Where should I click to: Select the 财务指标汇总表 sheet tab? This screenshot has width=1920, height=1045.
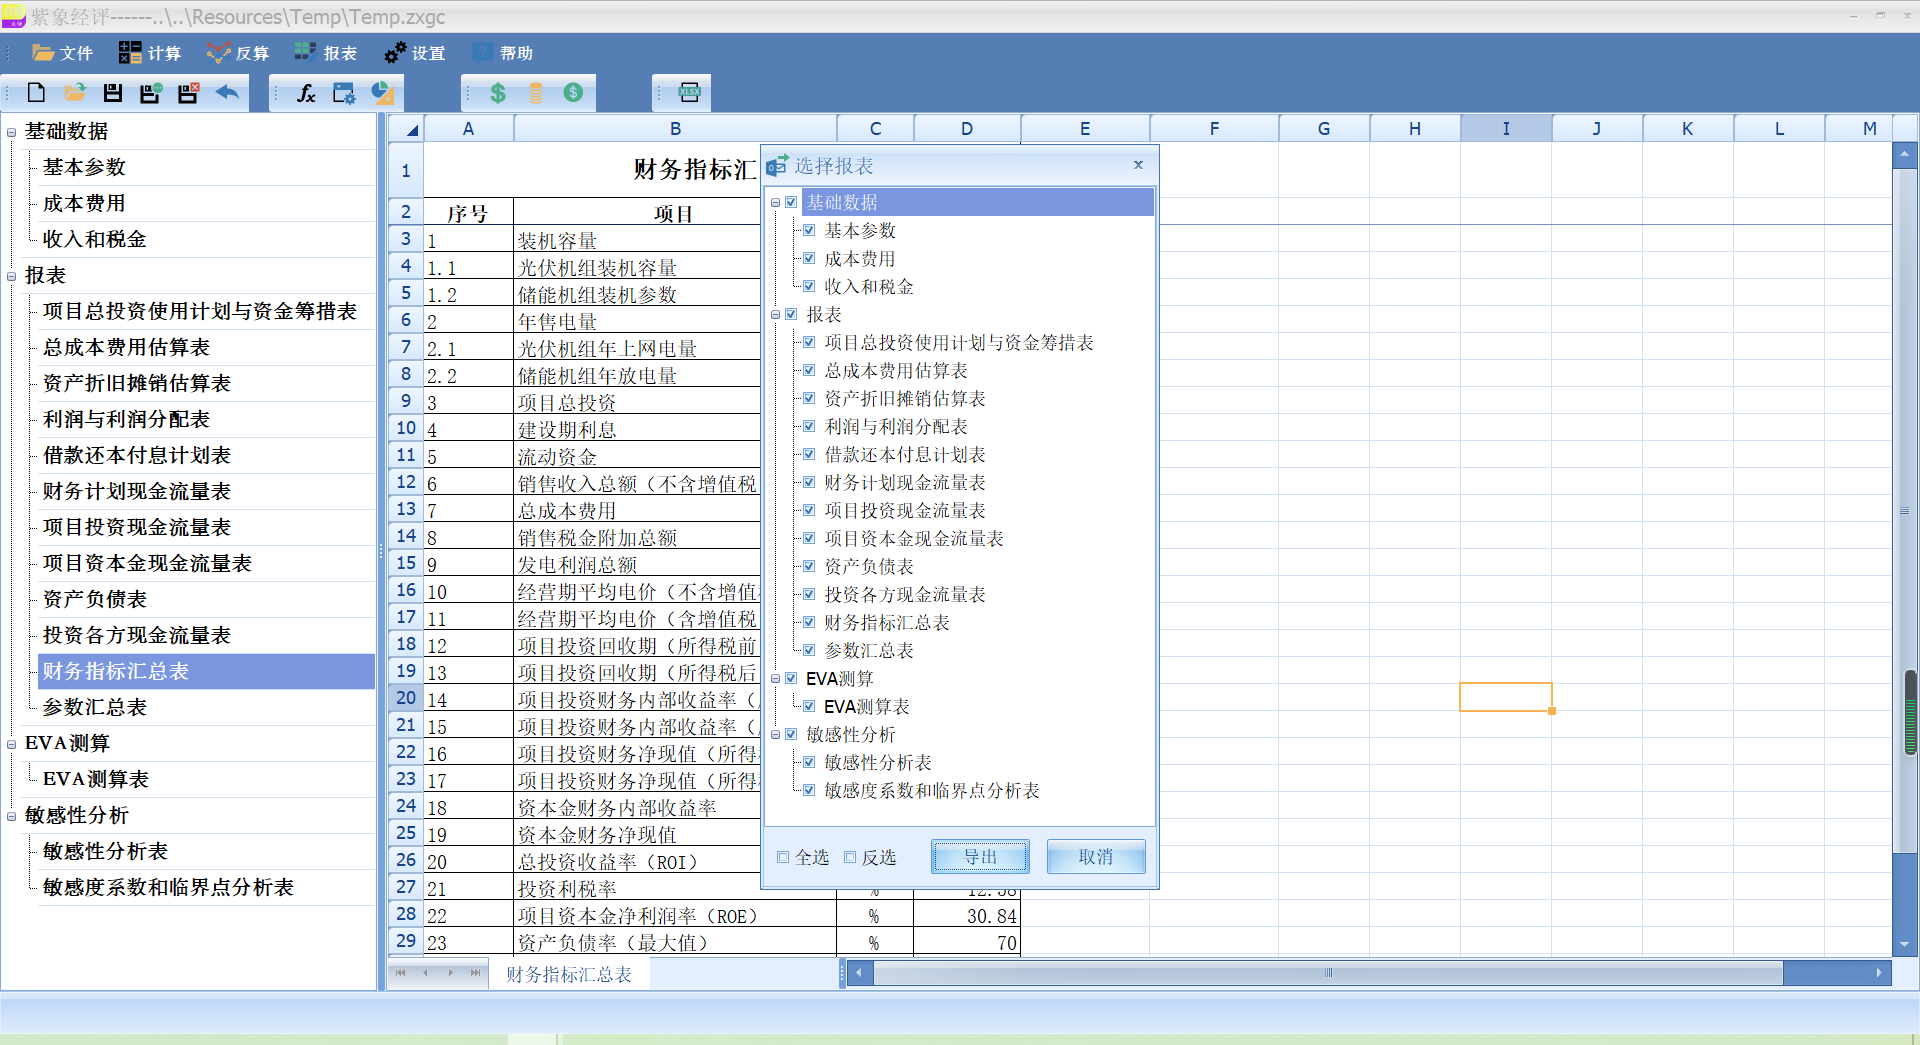569,974
